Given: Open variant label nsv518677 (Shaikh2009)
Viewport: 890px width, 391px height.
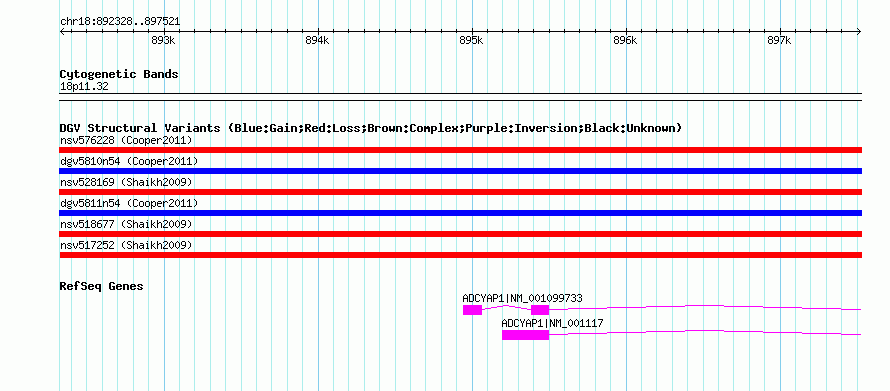Looking at the screenshot, I should pyautogui.click(x=126, y=224).
